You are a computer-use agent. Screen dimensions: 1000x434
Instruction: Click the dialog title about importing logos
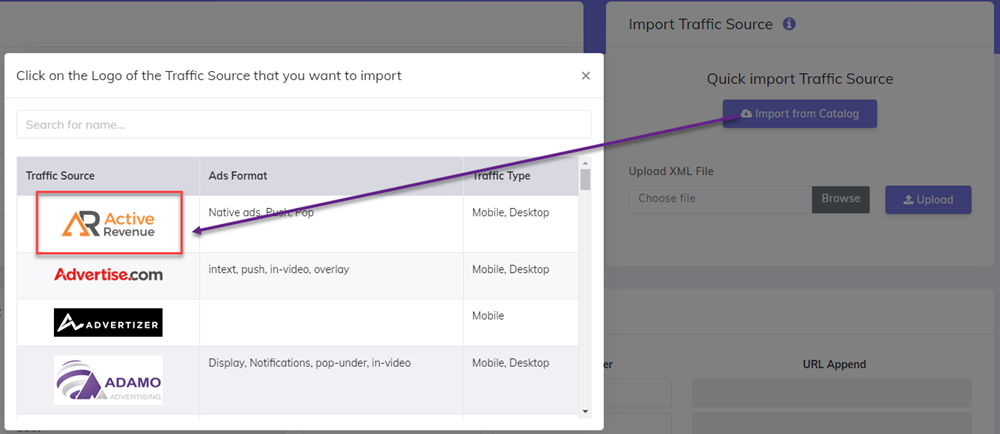[x=209, y=76]
